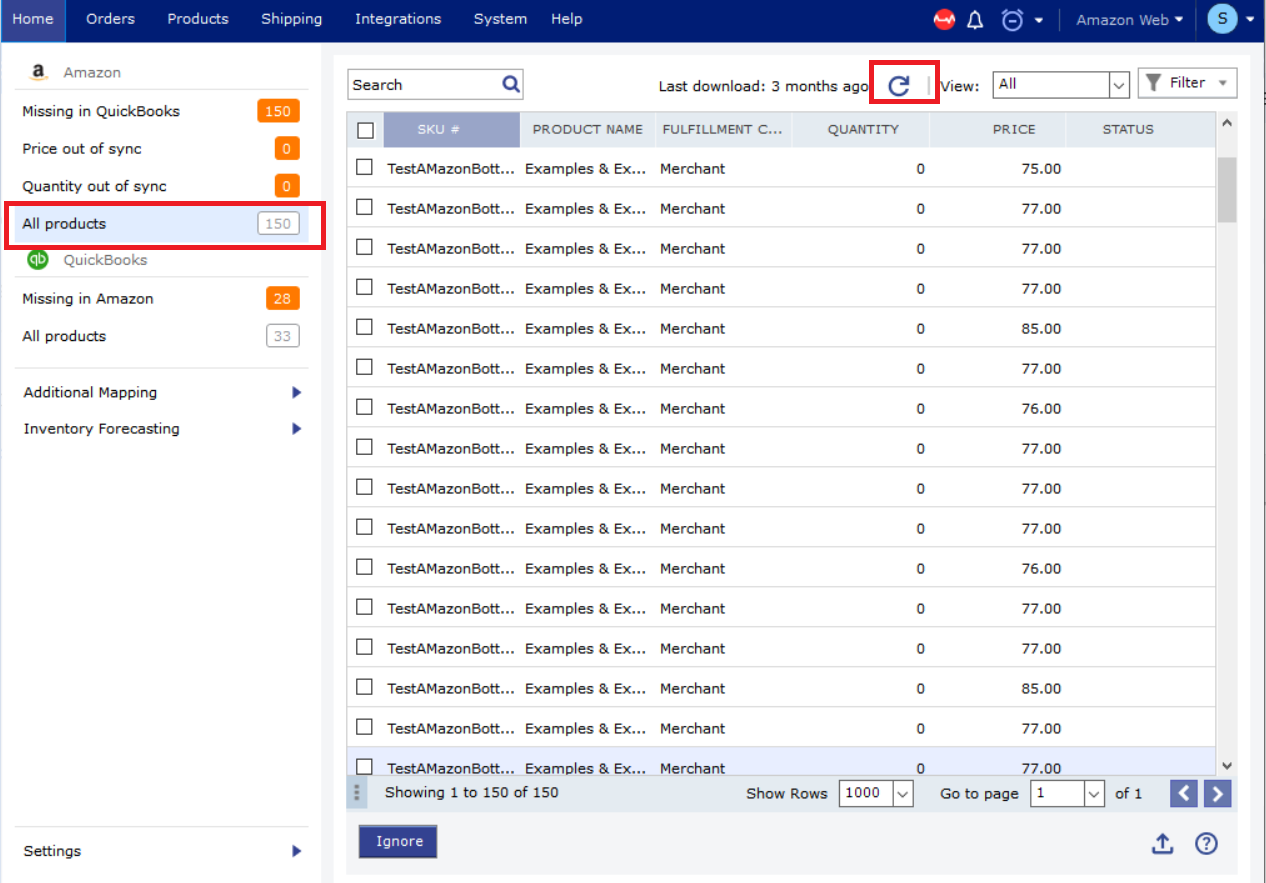Image resolution: width=1266 pixels, height=883 pixels.
Task: Click the search magnifier icon
Action: pos(510,85)
